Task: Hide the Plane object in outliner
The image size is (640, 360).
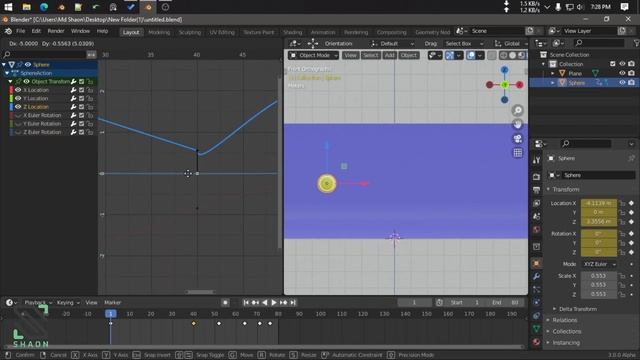Action: coord(622,73)
